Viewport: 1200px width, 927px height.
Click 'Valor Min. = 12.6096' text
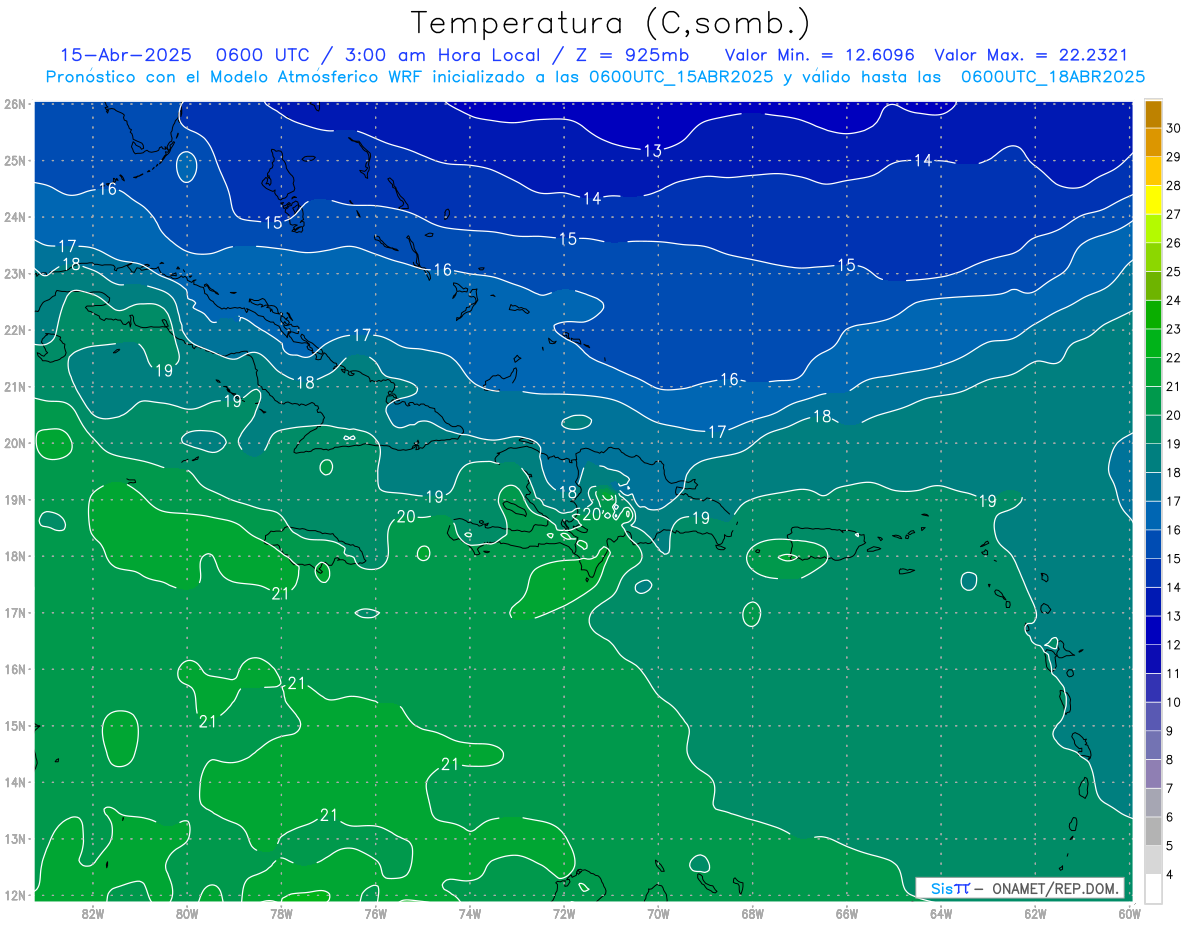pos(819,55)
